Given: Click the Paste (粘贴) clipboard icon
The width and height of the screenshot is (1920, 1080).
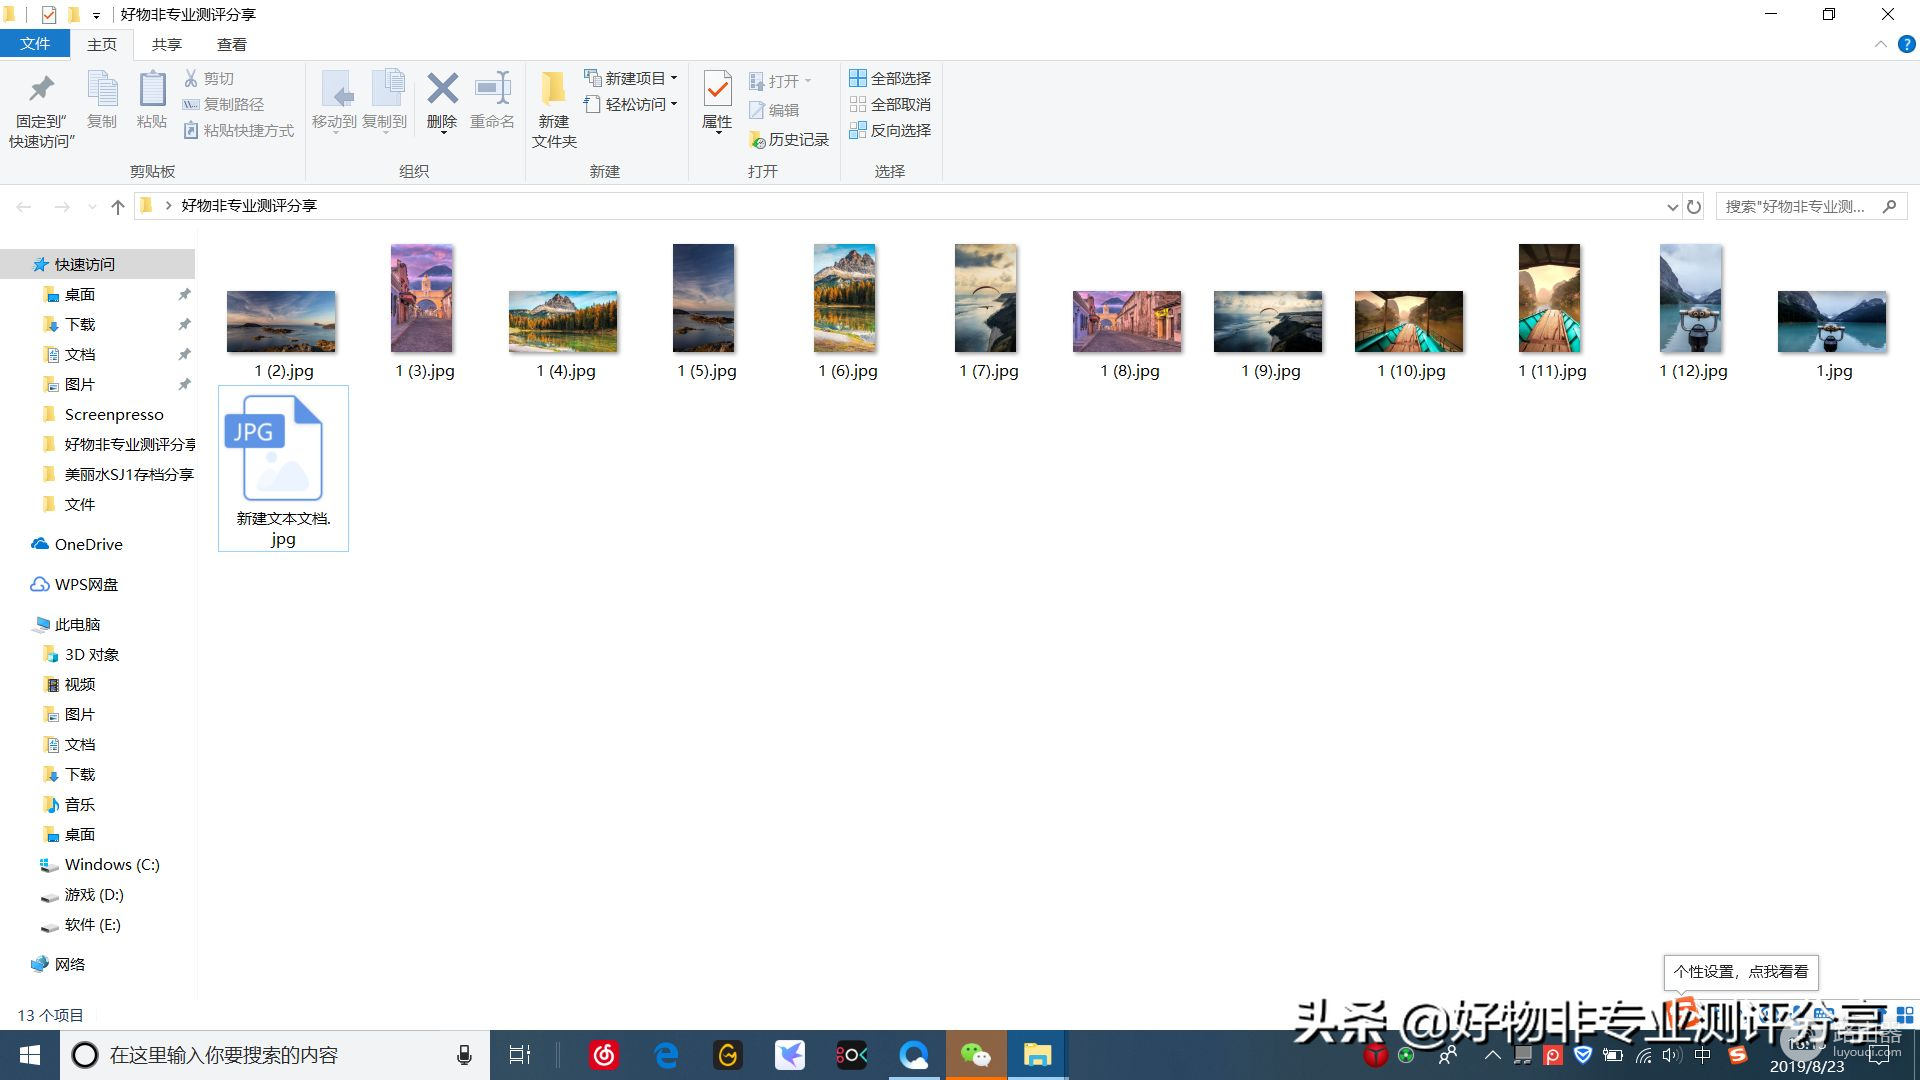Looking at the screenshot, I should click(152, 90).
